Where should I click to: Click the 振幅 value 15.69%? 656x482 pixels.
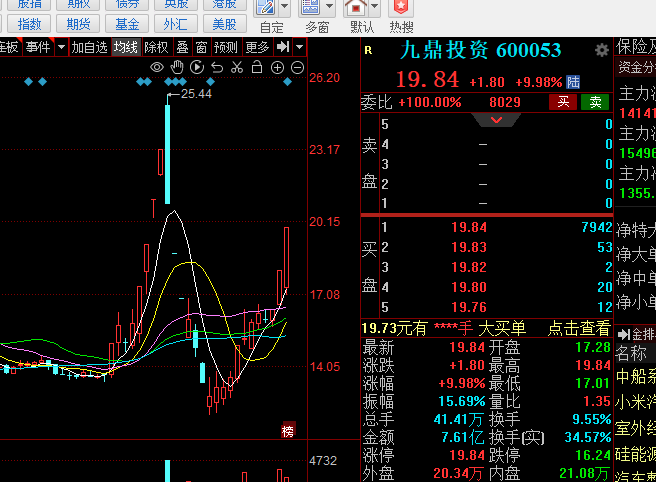pyautogui.click(x=461, y=401)
